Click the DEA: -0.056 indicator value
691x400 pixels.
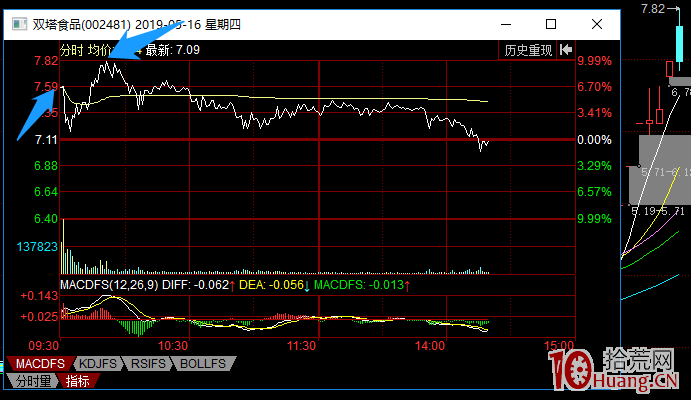pos(271,285)
